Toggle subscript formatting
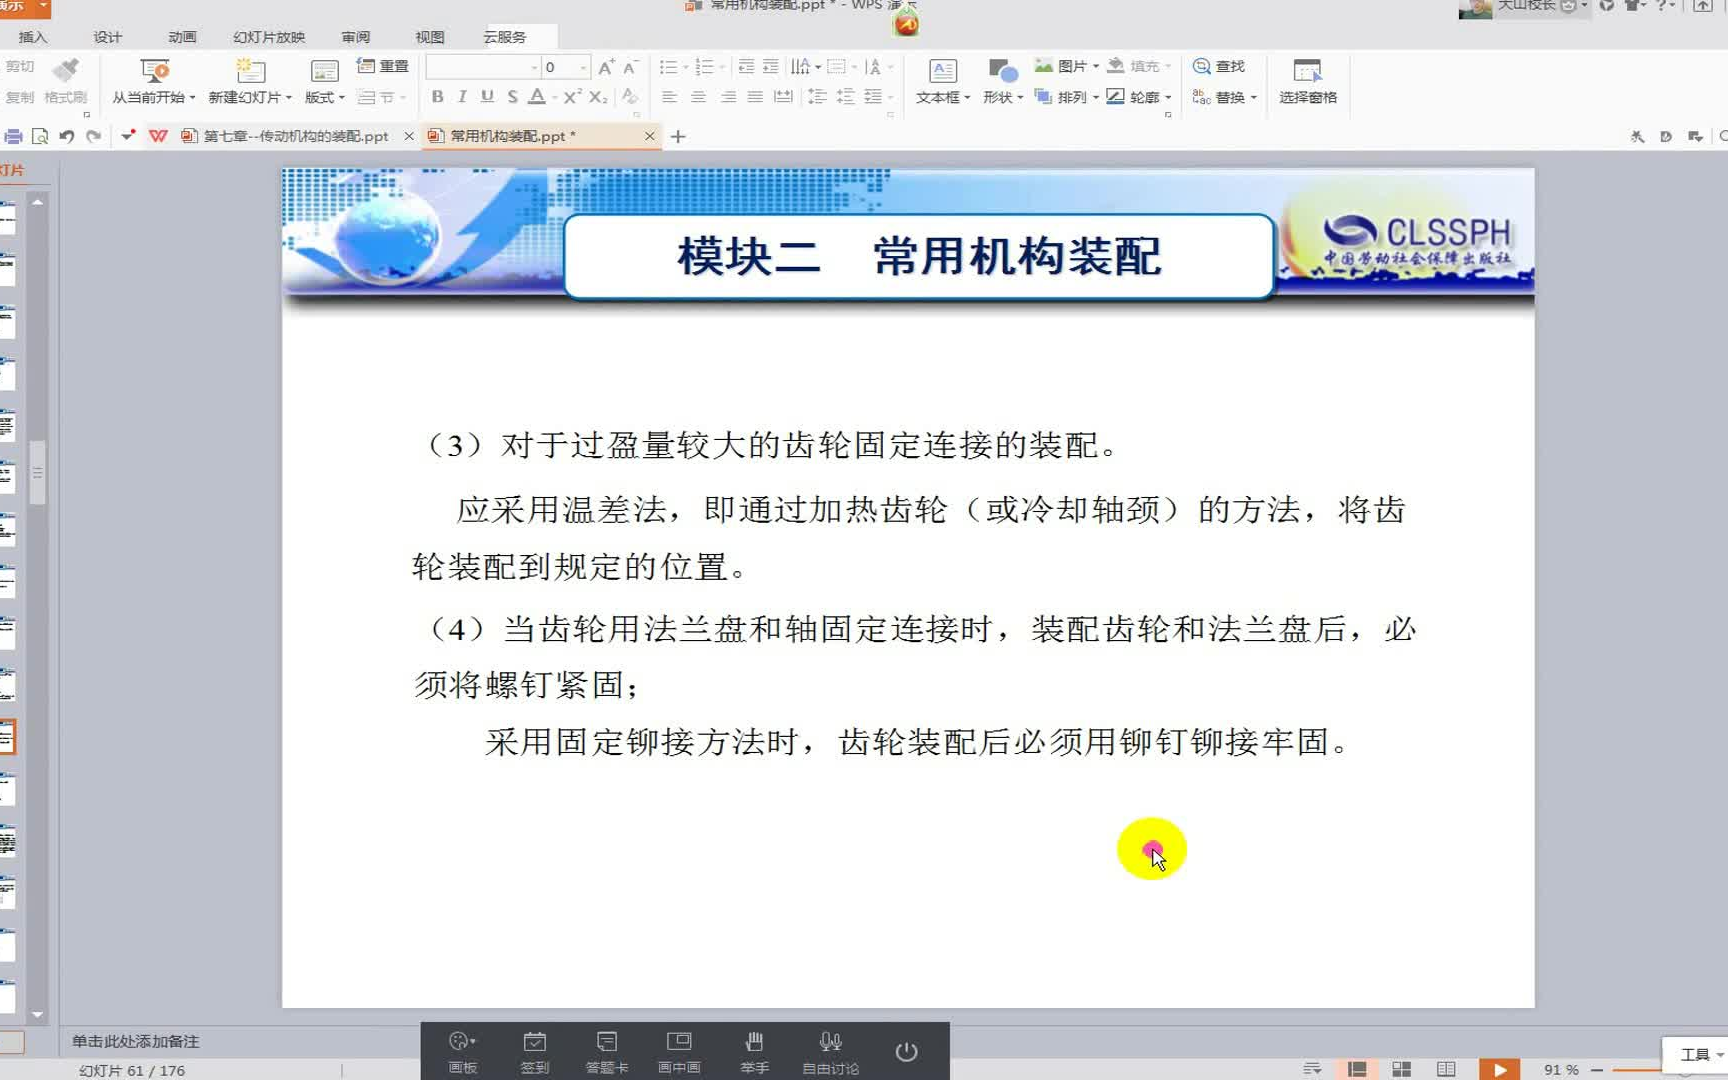 pyautogui.click(x=597, y=97)
